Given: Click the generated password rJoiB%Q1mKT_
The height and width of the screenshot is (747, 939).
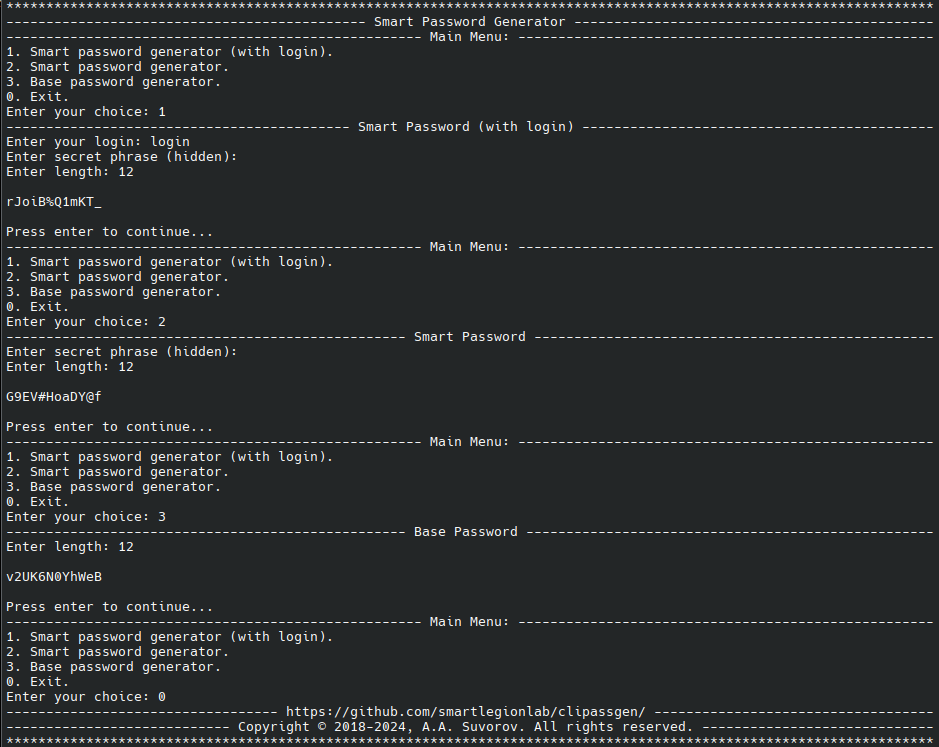Looking at the screenshot, I should 54,202.
